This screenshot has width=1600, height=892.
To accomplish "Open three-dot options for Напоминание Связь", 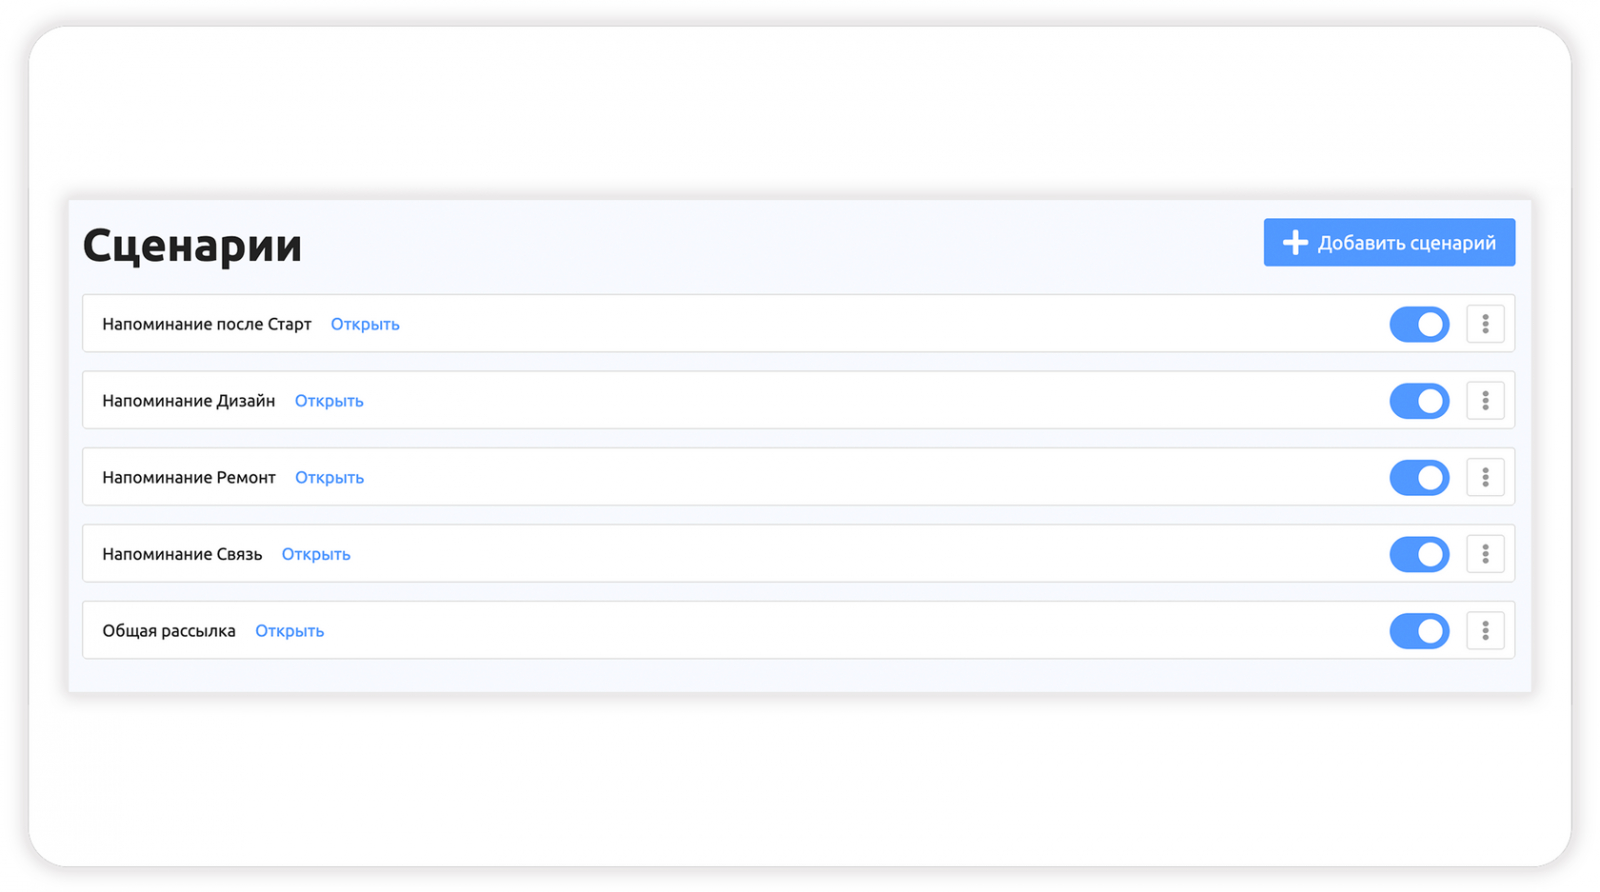I will click(x=1485, y=554).
